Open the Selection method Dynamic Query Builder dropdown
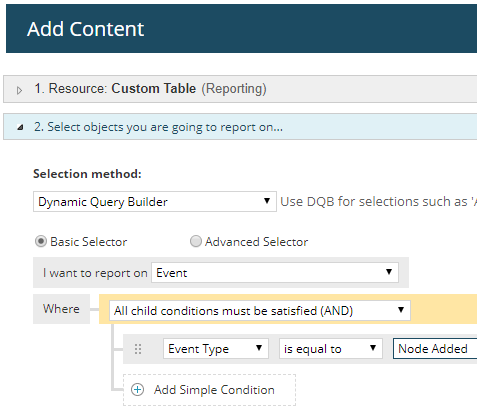Image resolution: width=477 pixels, height=418 pixels. tap(155, 201)
